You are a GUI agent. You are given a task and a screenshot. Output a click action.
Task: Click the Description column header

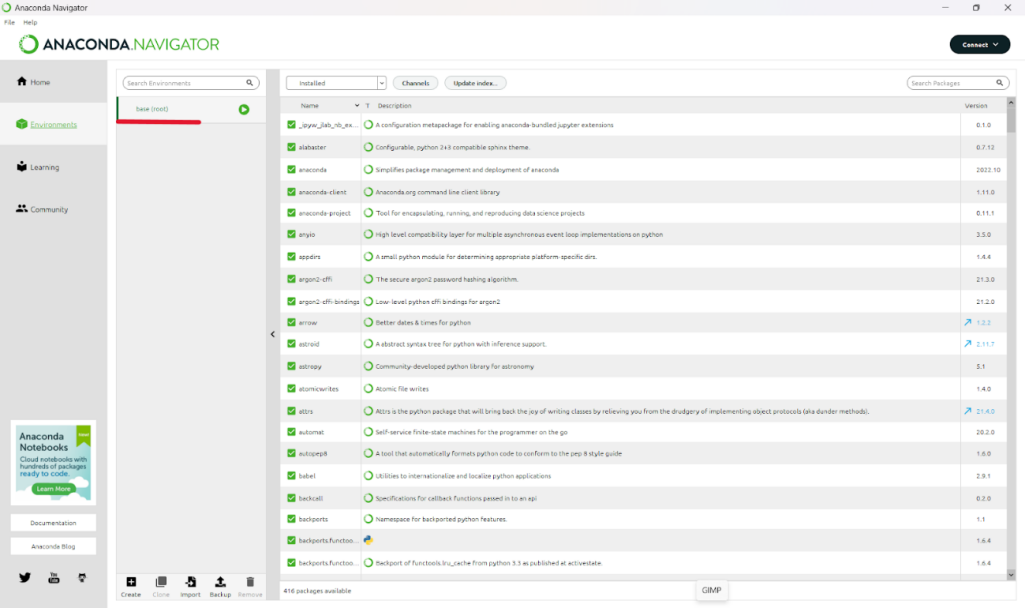(395, 105)
